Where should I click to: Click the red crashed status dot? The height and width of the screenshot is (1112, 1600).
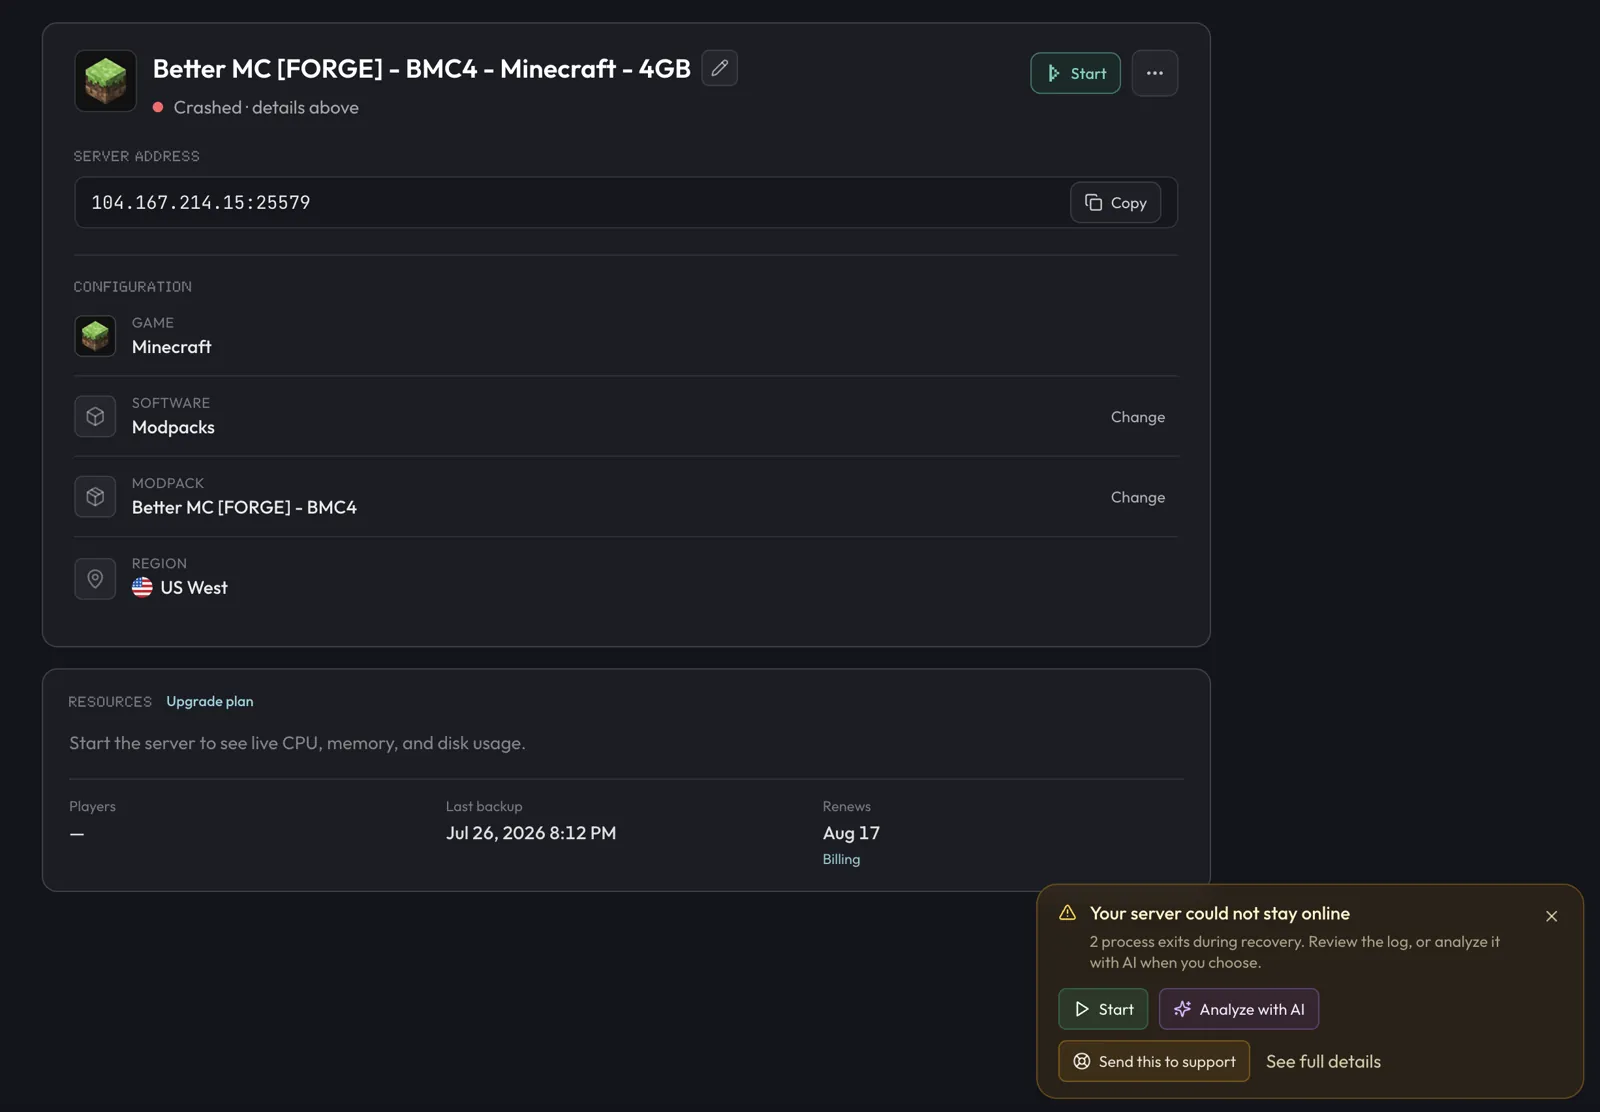click(x=158, y=107)
